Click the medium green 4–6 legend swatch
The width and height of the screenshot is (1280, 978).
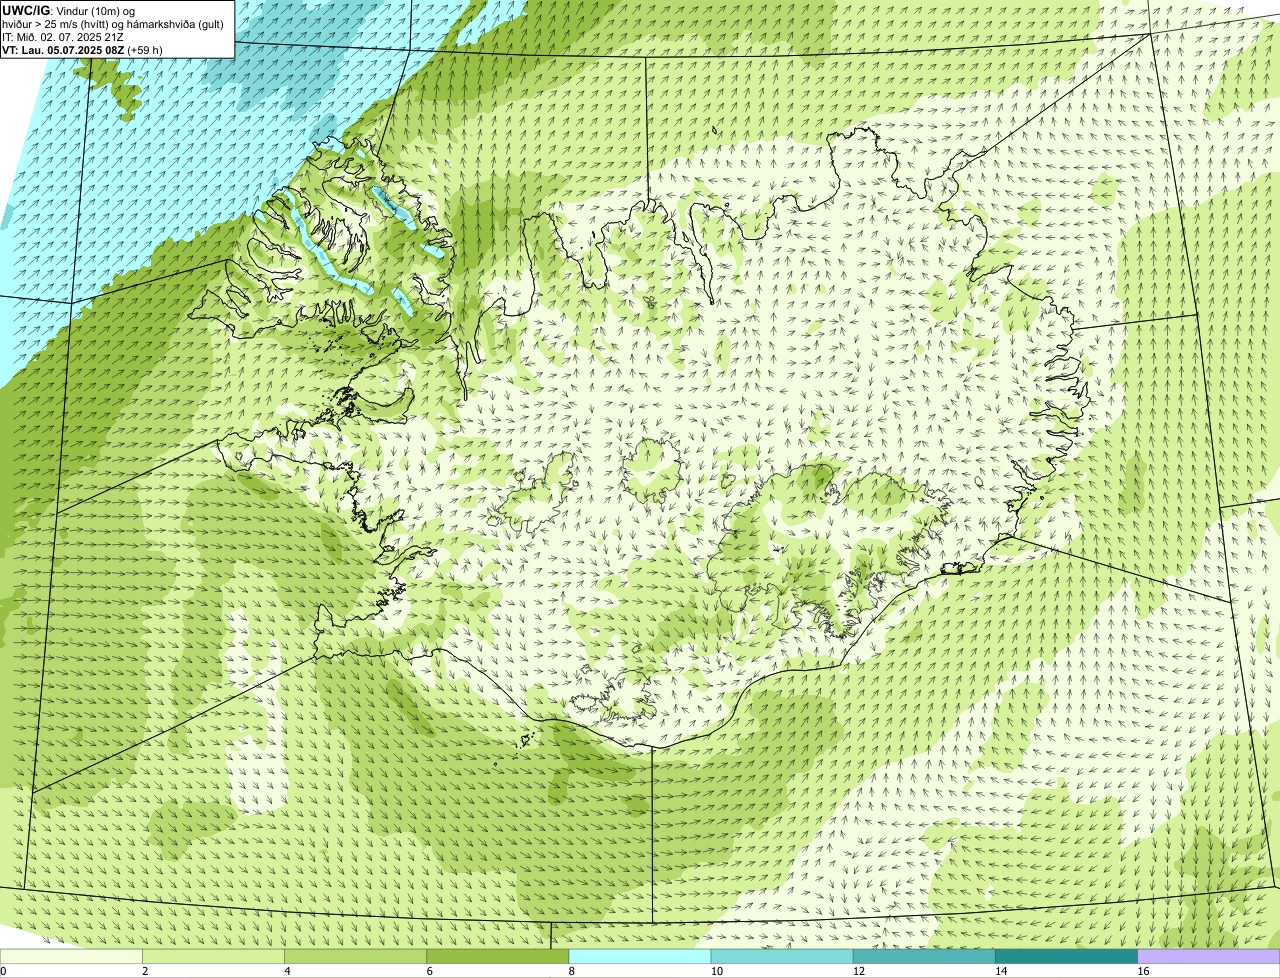point(355,957)
